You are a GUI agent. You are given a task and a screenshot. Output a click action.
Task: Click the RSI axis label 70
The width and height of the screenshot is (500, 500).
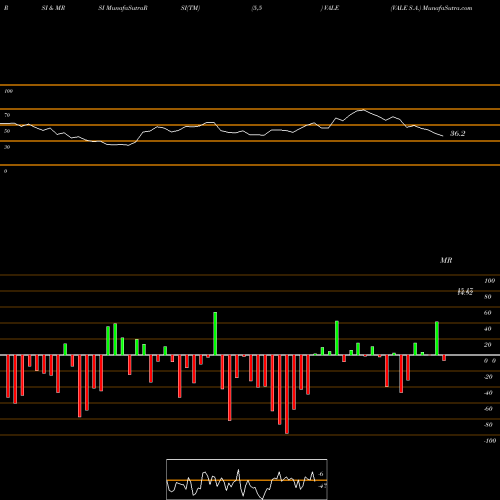click(7, 115)
